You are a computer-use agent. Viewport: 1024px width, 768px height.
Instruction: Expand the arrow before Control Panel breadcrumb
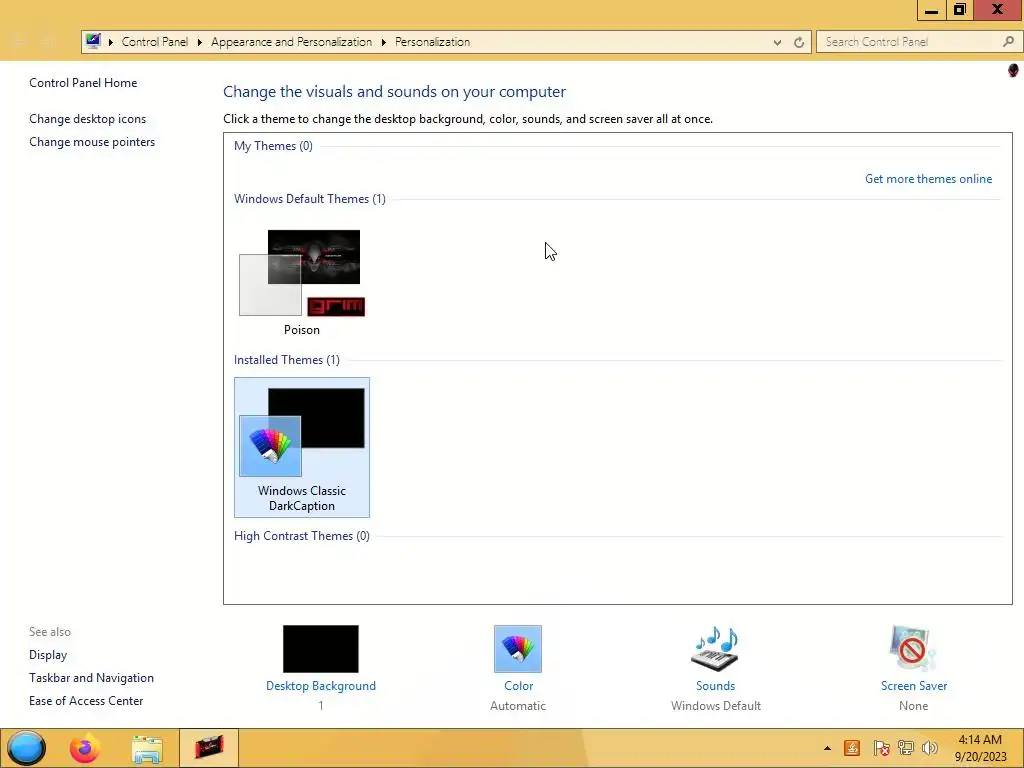(111, 42)
